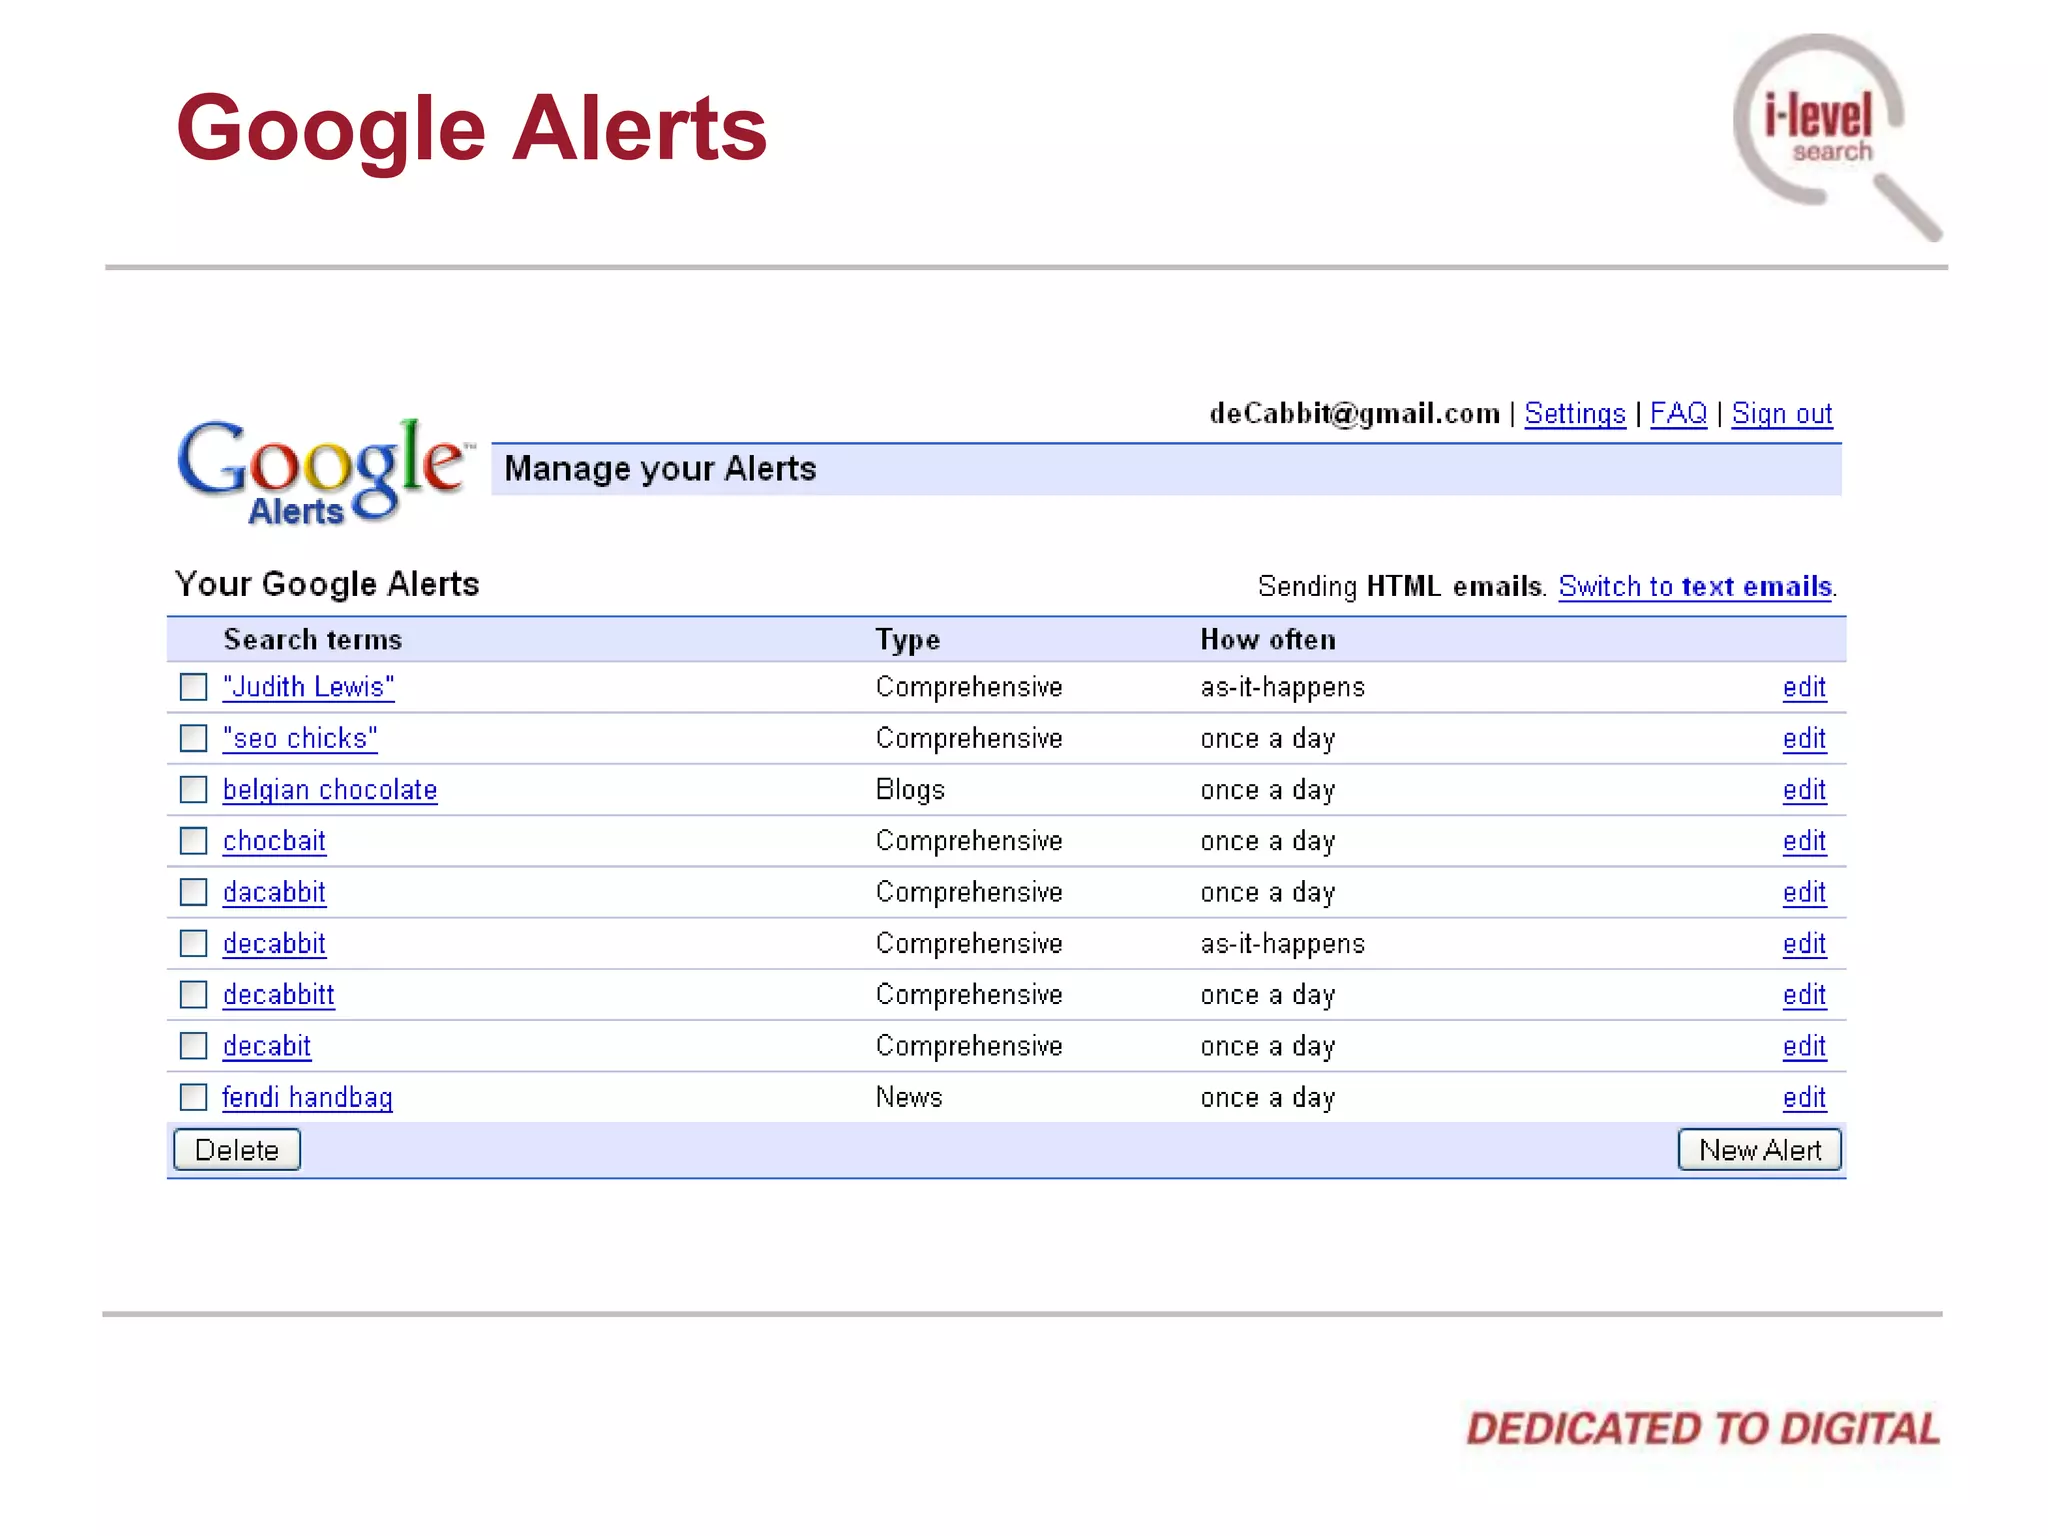Viewport: 2048px width, 1536px height.
Task: Click the How often column header
Action: [1268, 639]
